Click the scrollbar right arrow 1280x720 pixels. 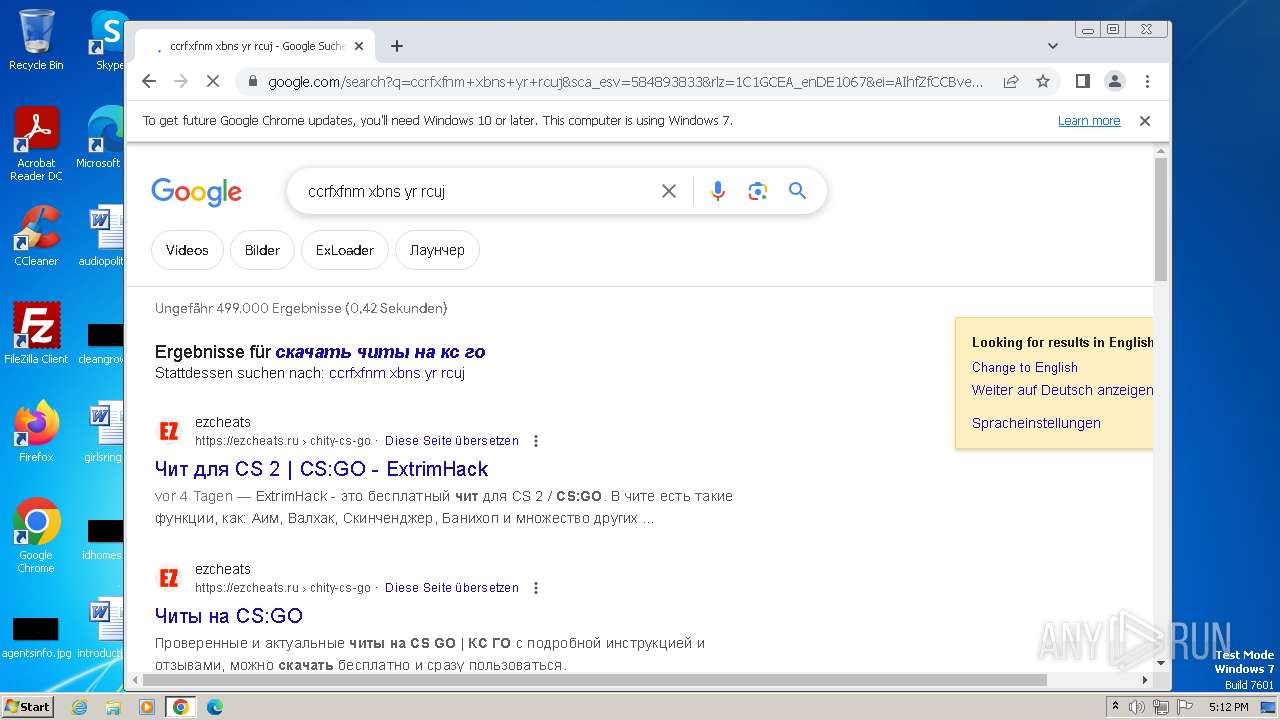coord(1145,680)
